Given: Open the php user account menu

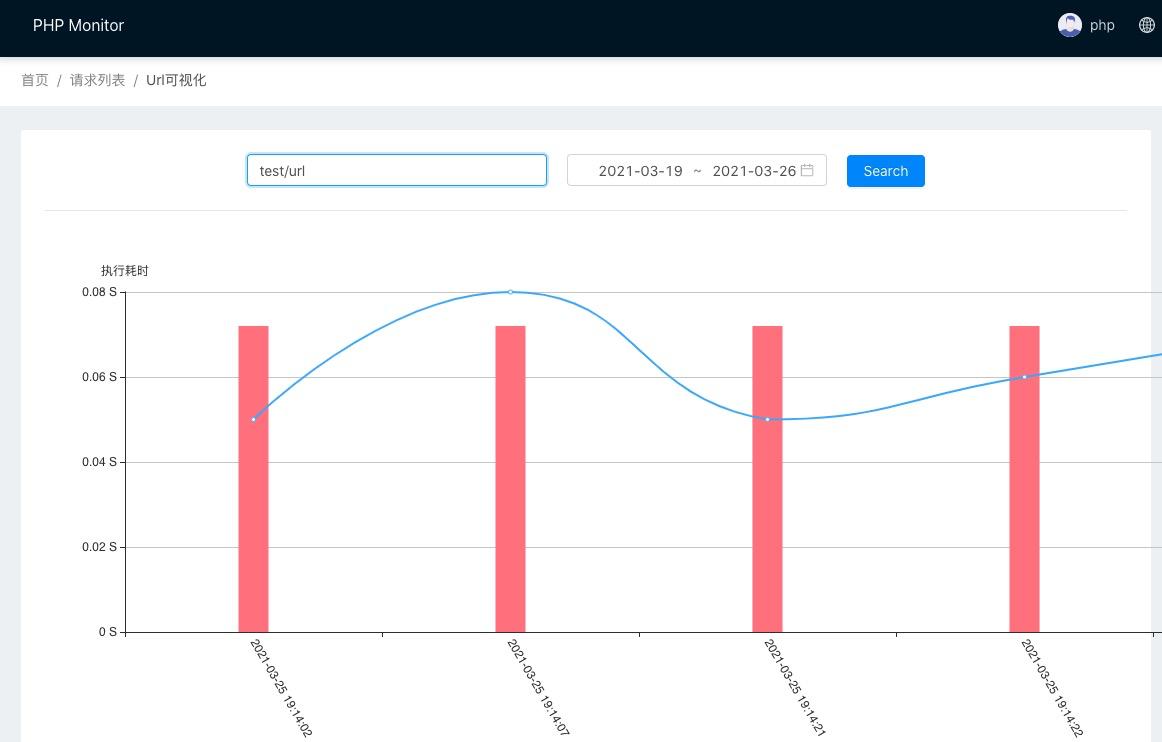Looking at the screenshot, I should (x=1101, y=26).
